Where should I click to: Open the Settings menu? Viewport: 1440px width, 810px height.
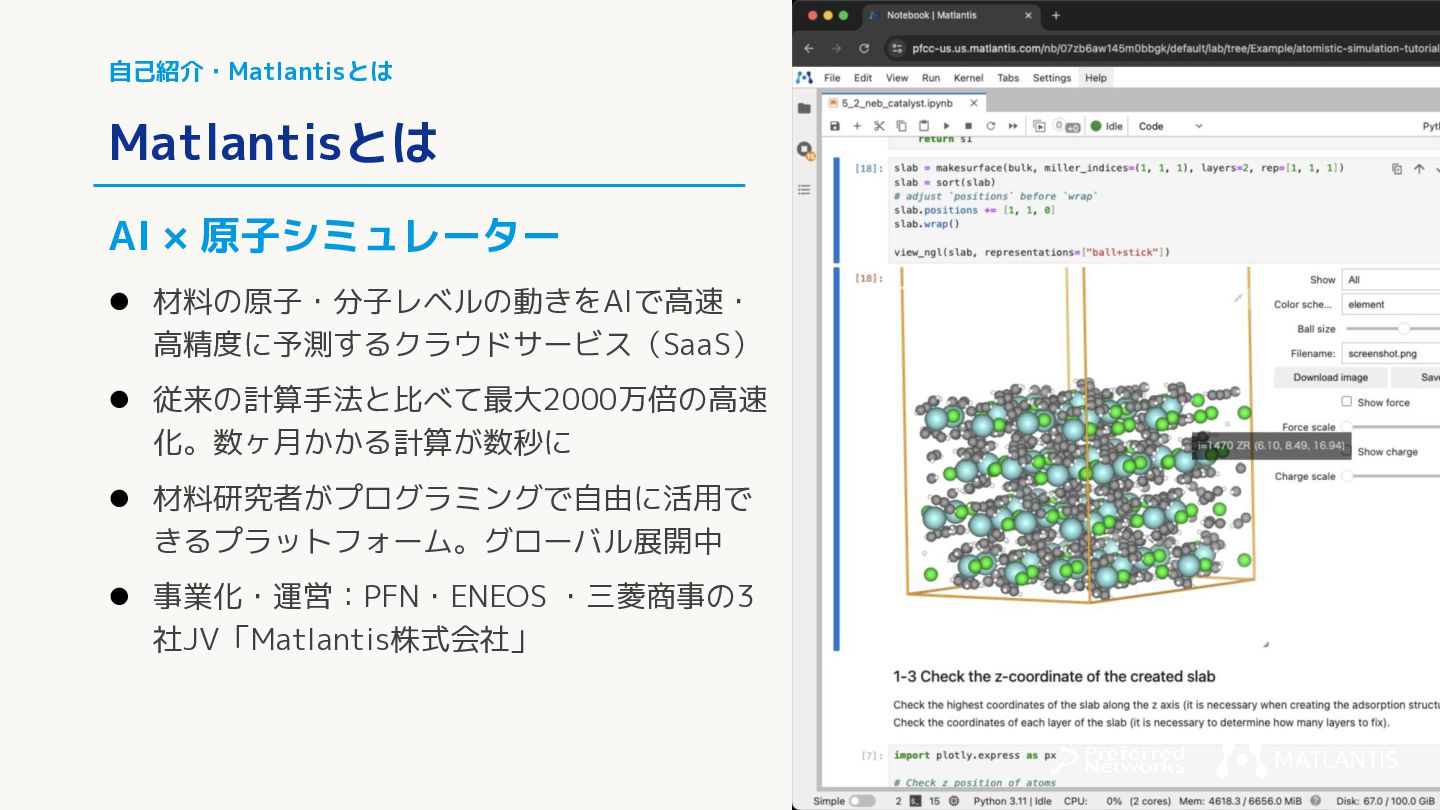point(1052,78)
